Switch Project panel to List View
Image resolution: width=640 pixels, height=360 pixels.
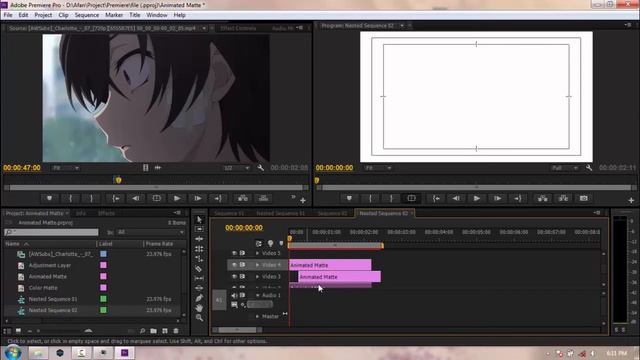(7, 331)
